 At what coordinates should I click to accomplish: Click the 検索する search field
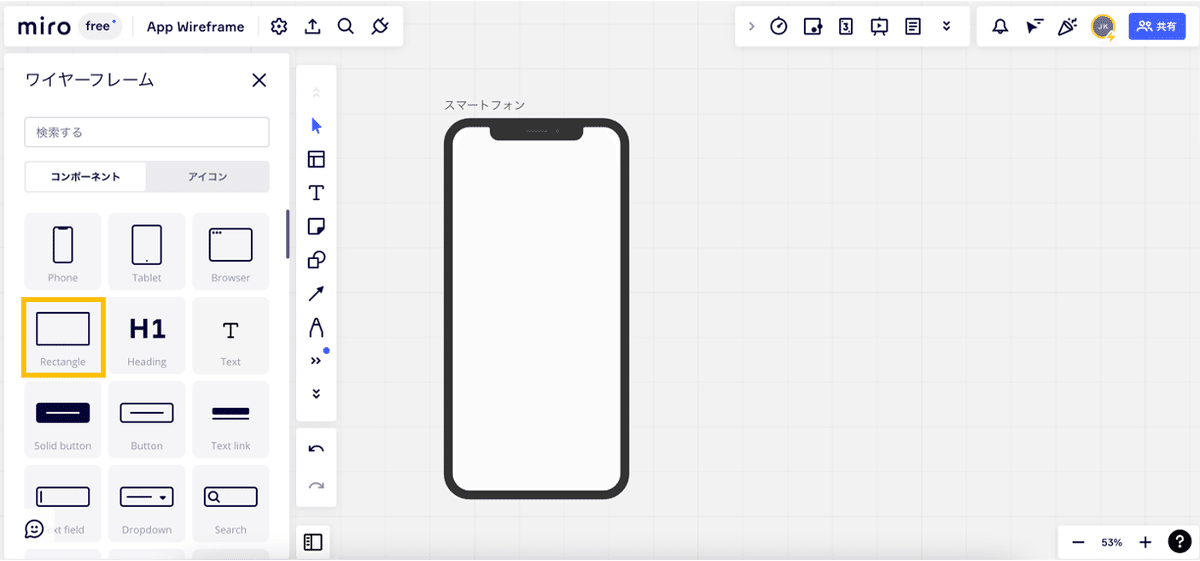(x=147, y=132)
